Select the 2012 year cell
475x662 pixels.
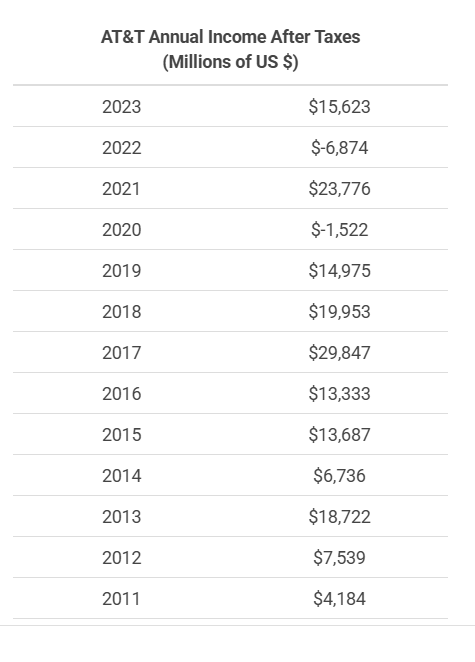(122, 557)
